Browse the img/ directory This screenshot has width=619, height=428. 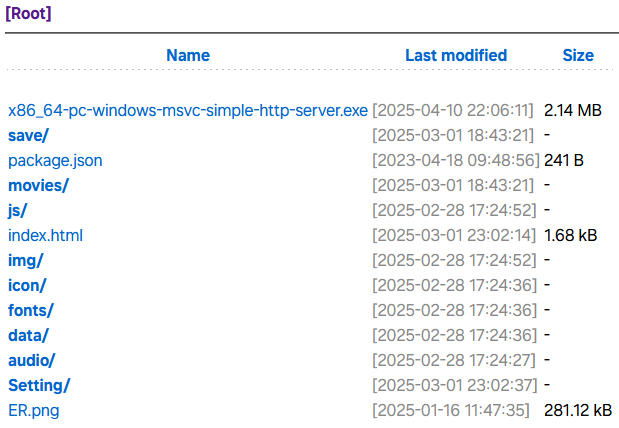tap(25, 260)
